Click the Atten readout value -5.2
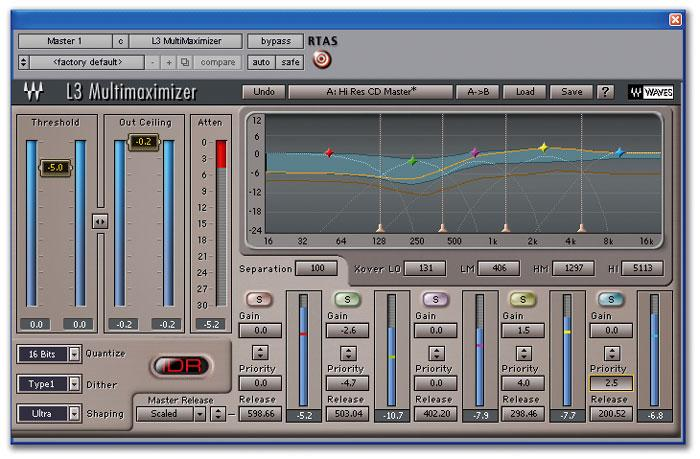Viewport: 700px width, 459px height. point(211,325)
